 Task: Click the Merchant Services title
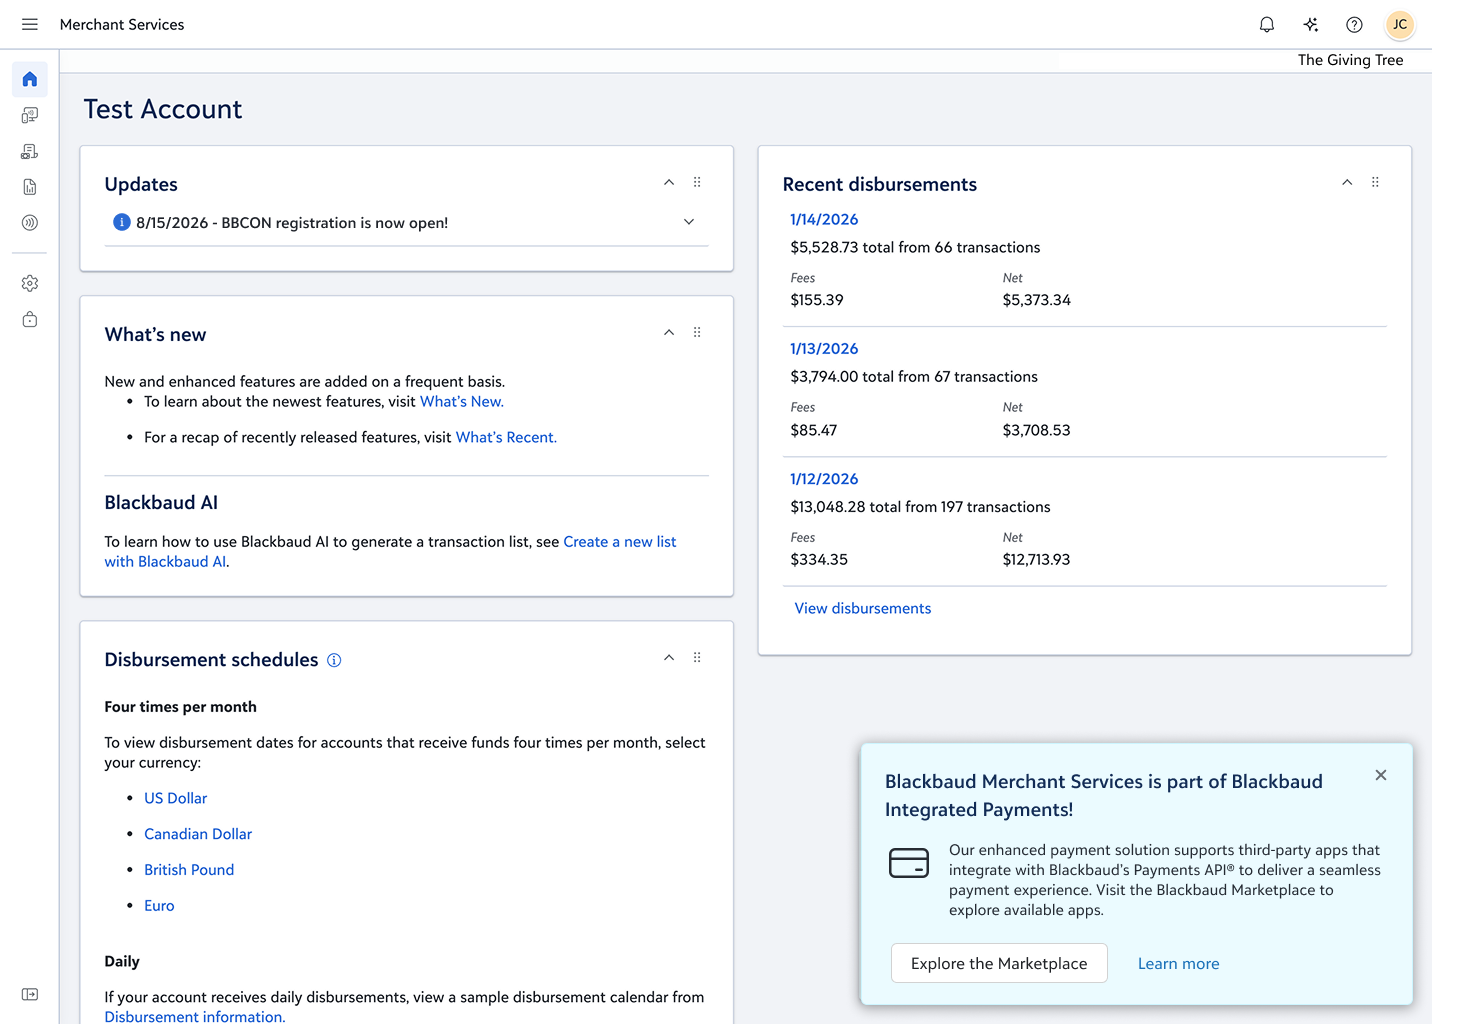coord(122,25)
